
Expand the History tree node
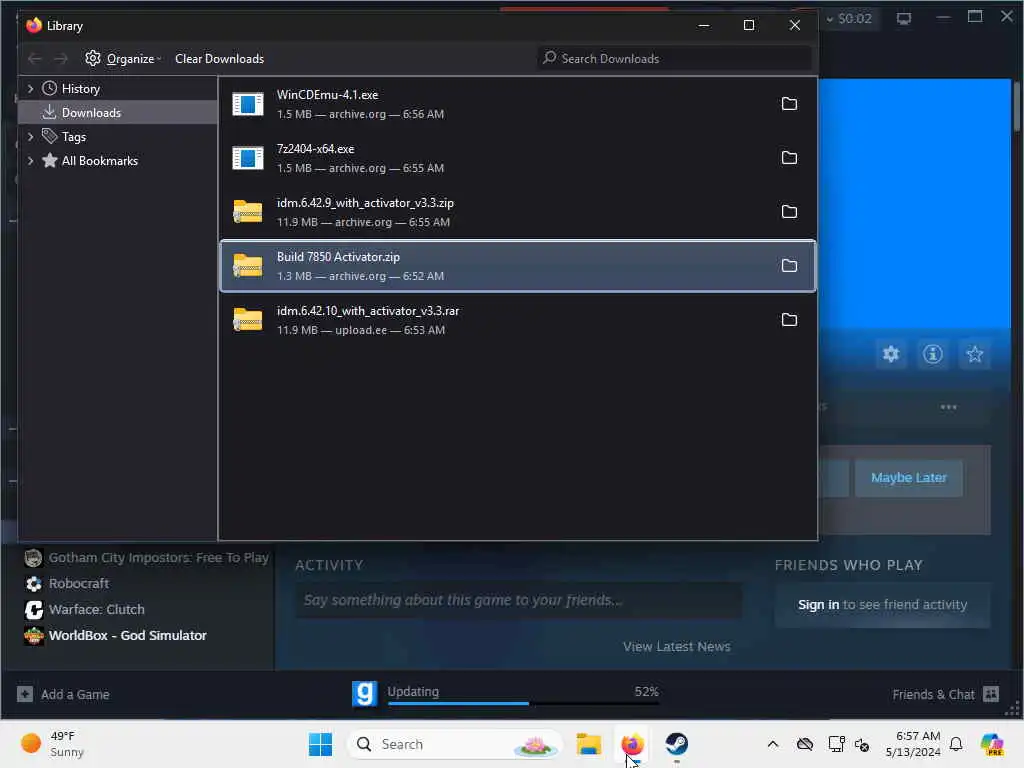pos(30,88)
